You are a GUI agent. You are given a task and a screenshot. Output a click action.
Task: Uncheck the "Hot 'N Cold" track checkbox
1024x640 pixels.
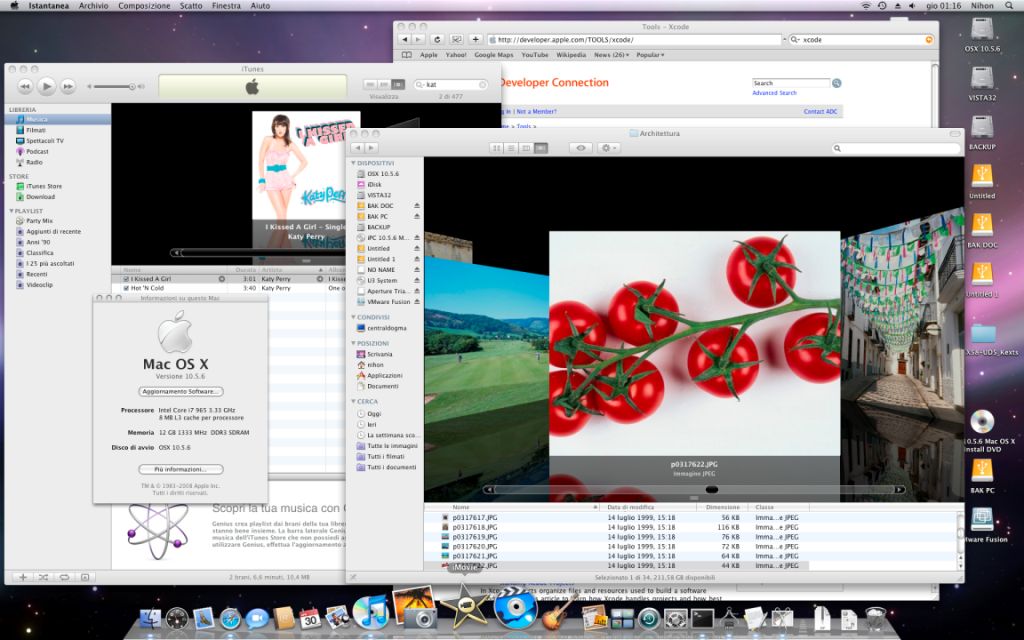(125, 288)
